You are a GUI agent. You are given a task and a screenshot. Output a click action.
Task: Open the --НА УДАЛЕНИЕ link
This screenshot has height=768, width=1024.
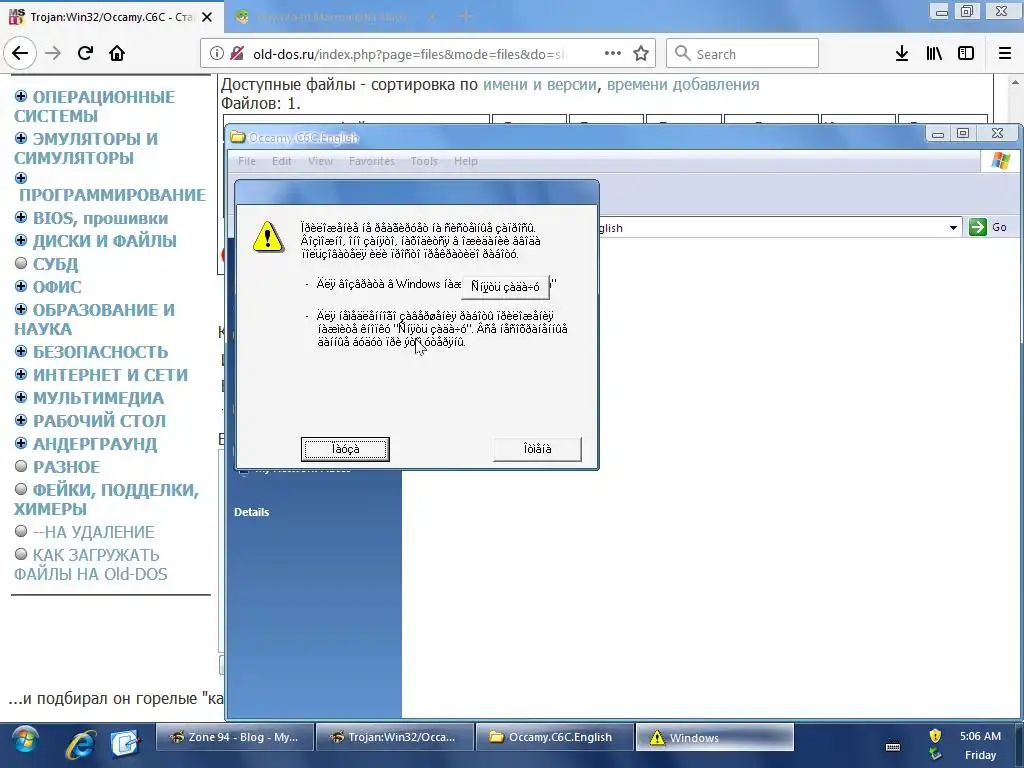(x=93, y=532)
